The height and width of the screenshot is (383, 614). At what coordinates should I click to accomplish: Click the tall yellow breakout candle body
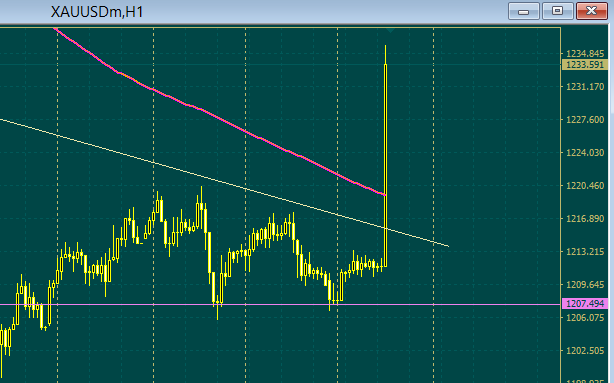click(x=386, y=166)
